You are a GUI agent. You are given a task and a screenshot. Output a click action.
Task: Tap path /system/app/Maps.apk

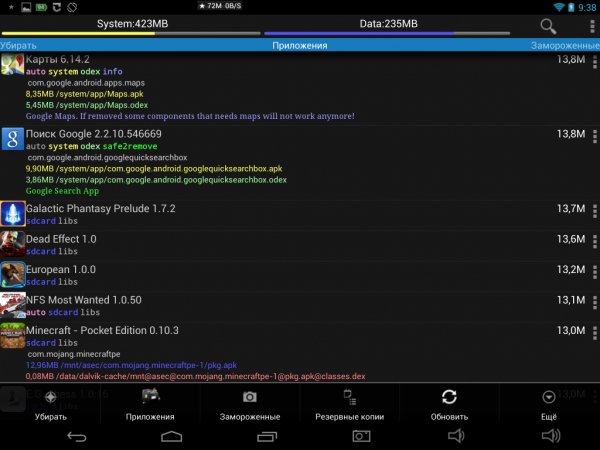[85, 94]
